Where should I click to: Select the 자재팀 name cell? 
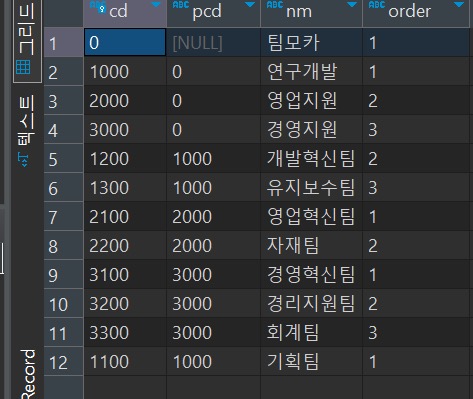click(311, 245)
